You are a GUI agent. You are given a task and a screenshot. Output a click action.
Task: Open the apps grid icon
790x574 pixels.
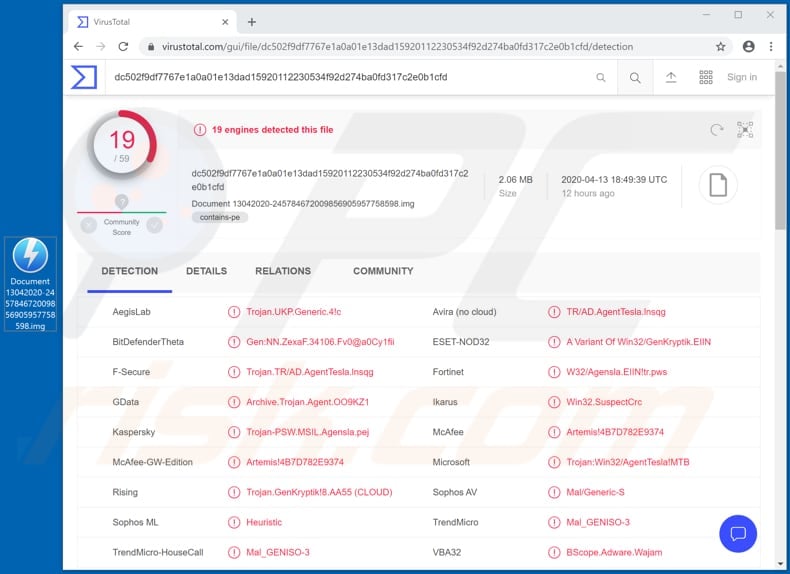coord(706,77)
